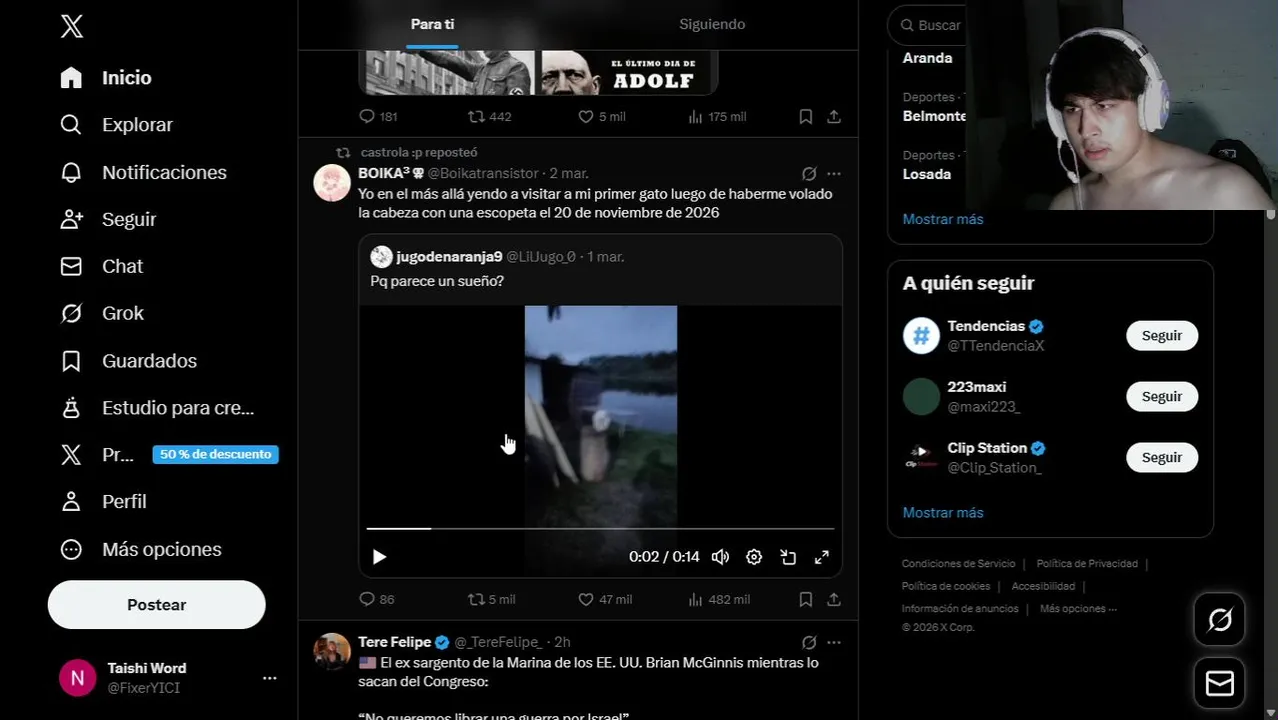Follow 223maxi account

[x=1162, y=397]
